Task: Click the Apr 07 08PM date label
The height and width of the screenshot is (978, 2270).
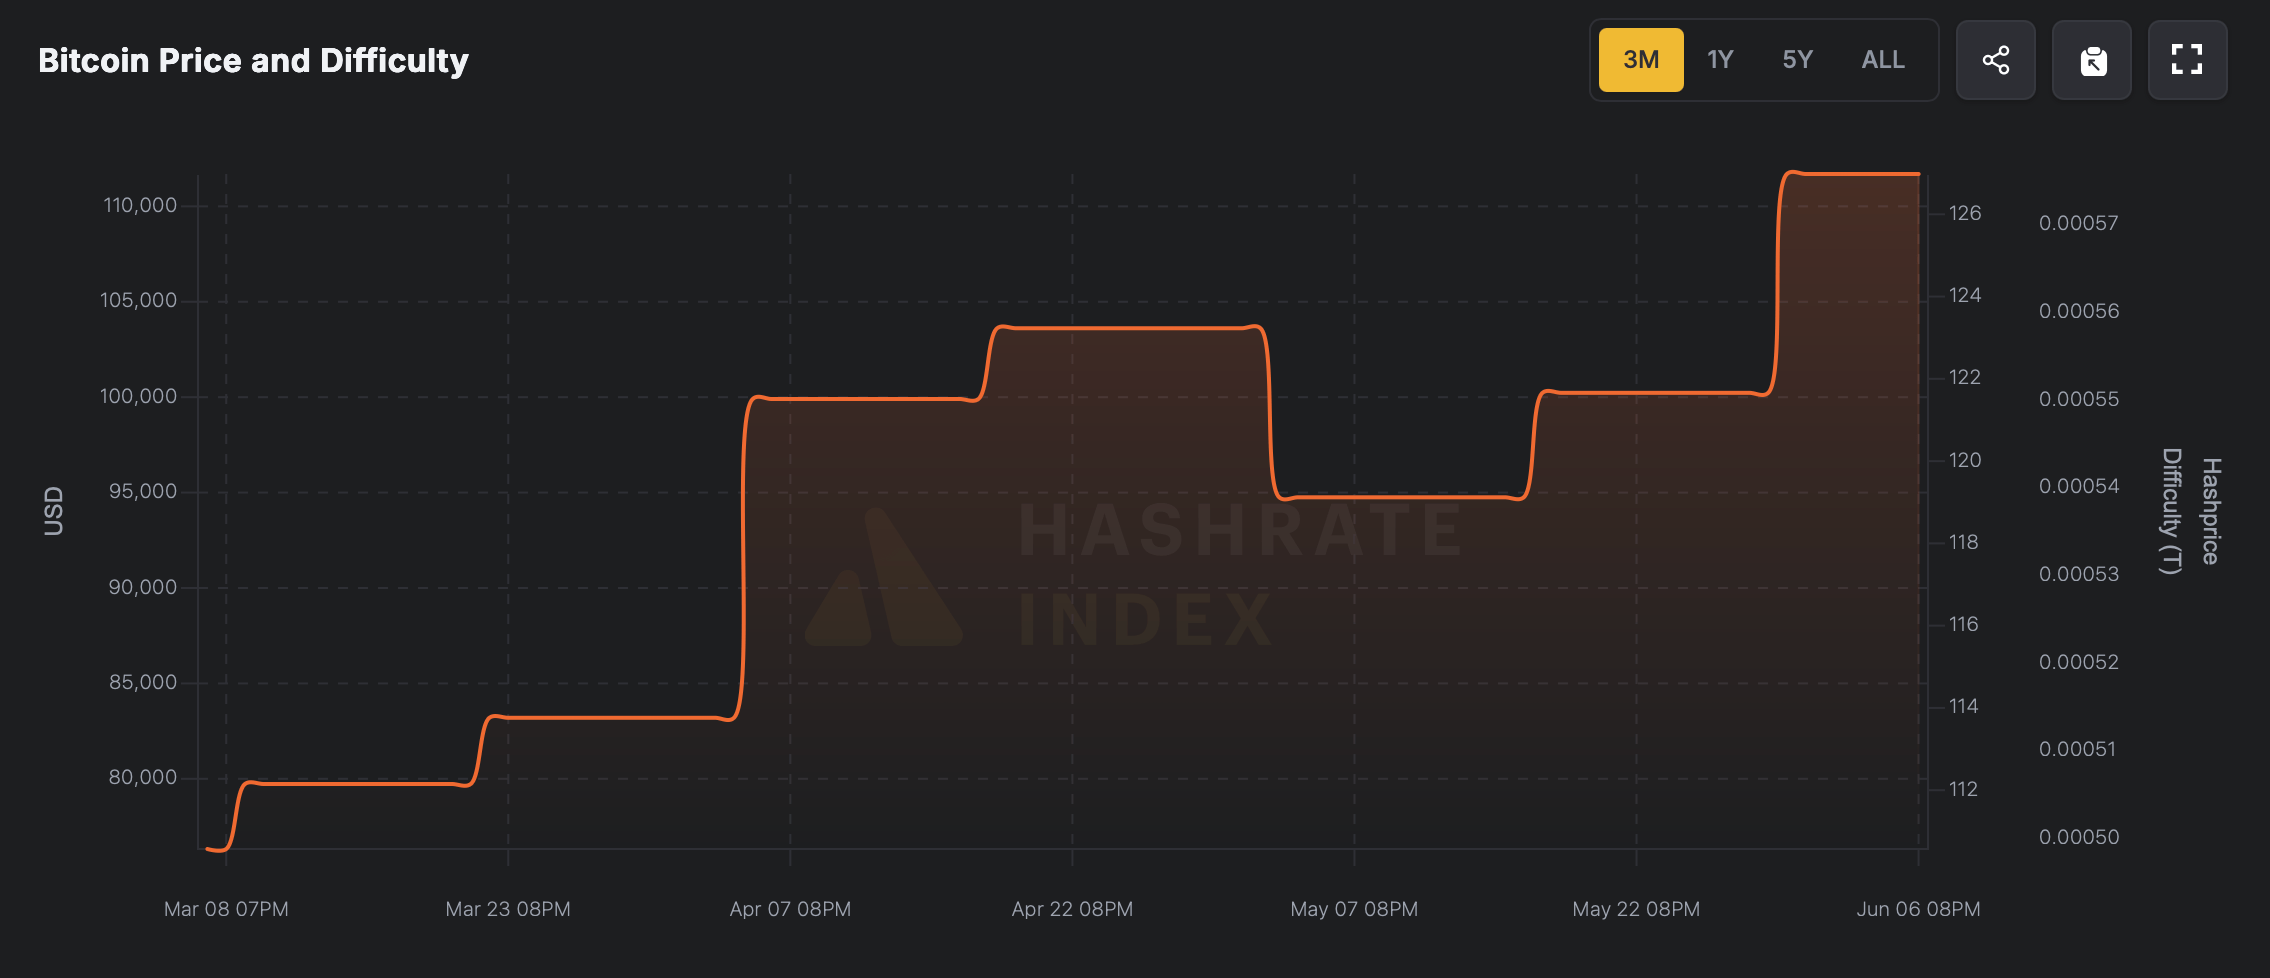Action: pos(790,909)
